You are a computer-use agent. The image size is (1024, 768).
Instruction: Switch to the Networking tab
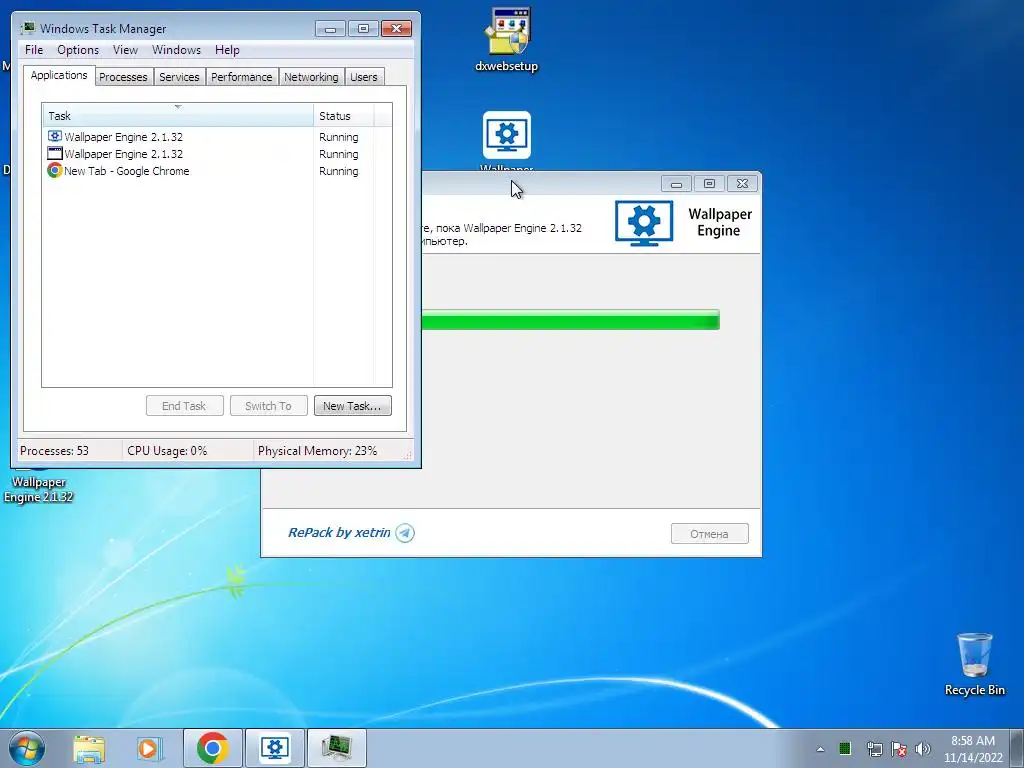click(x=311, y=77)
